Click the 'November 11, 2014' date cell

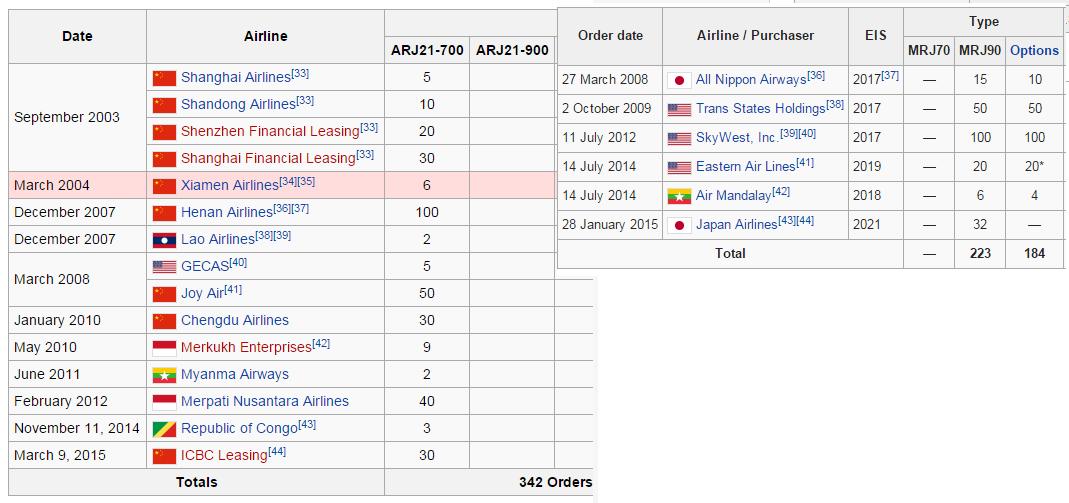pos(77,429)
